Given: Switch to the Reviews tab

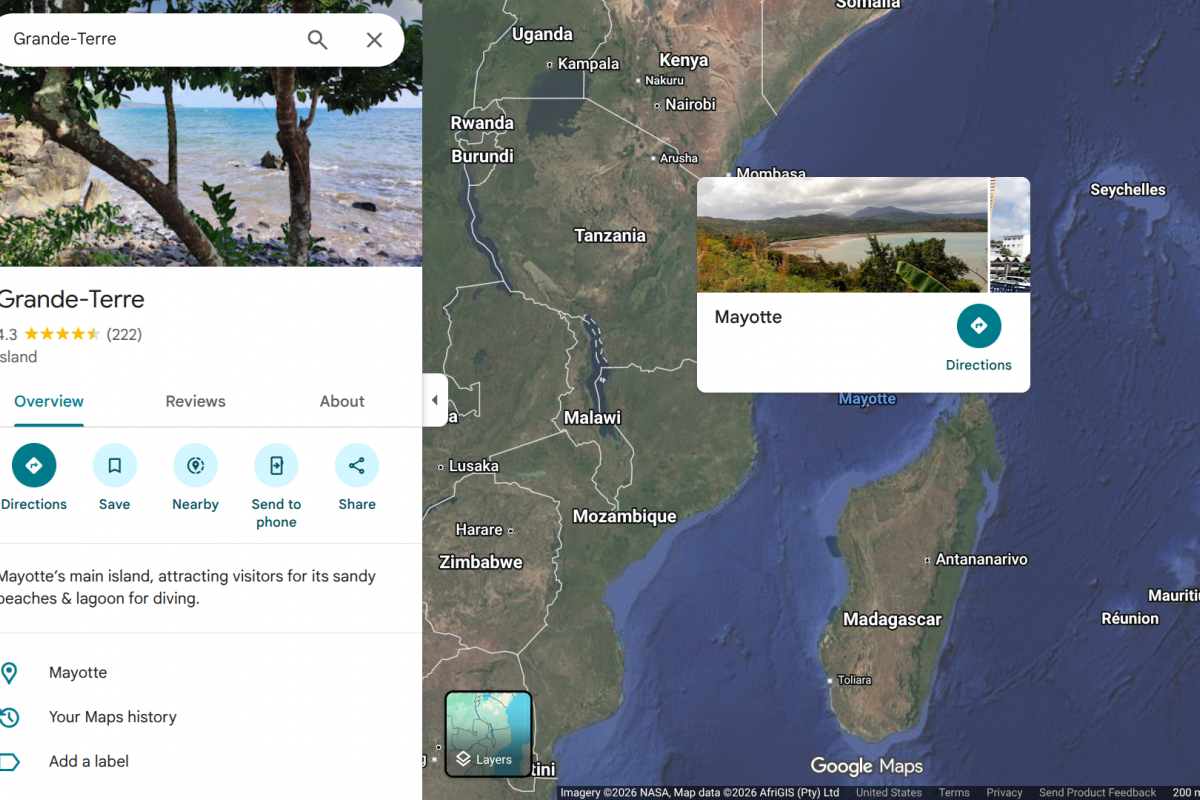Looking at the screenshot, I should (195, 401).
